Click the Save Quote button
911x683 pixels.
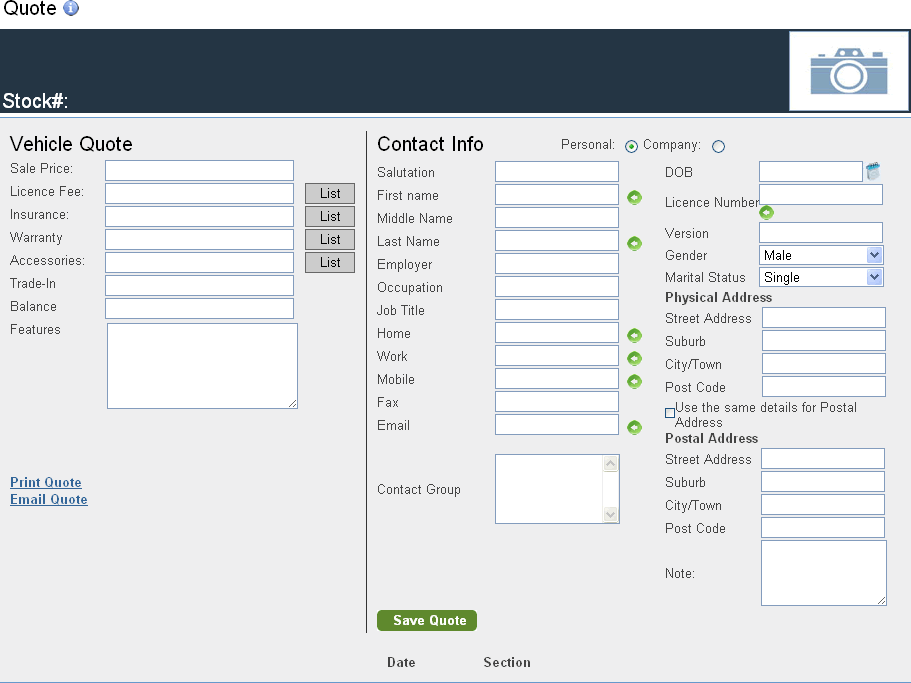point(427,620)
